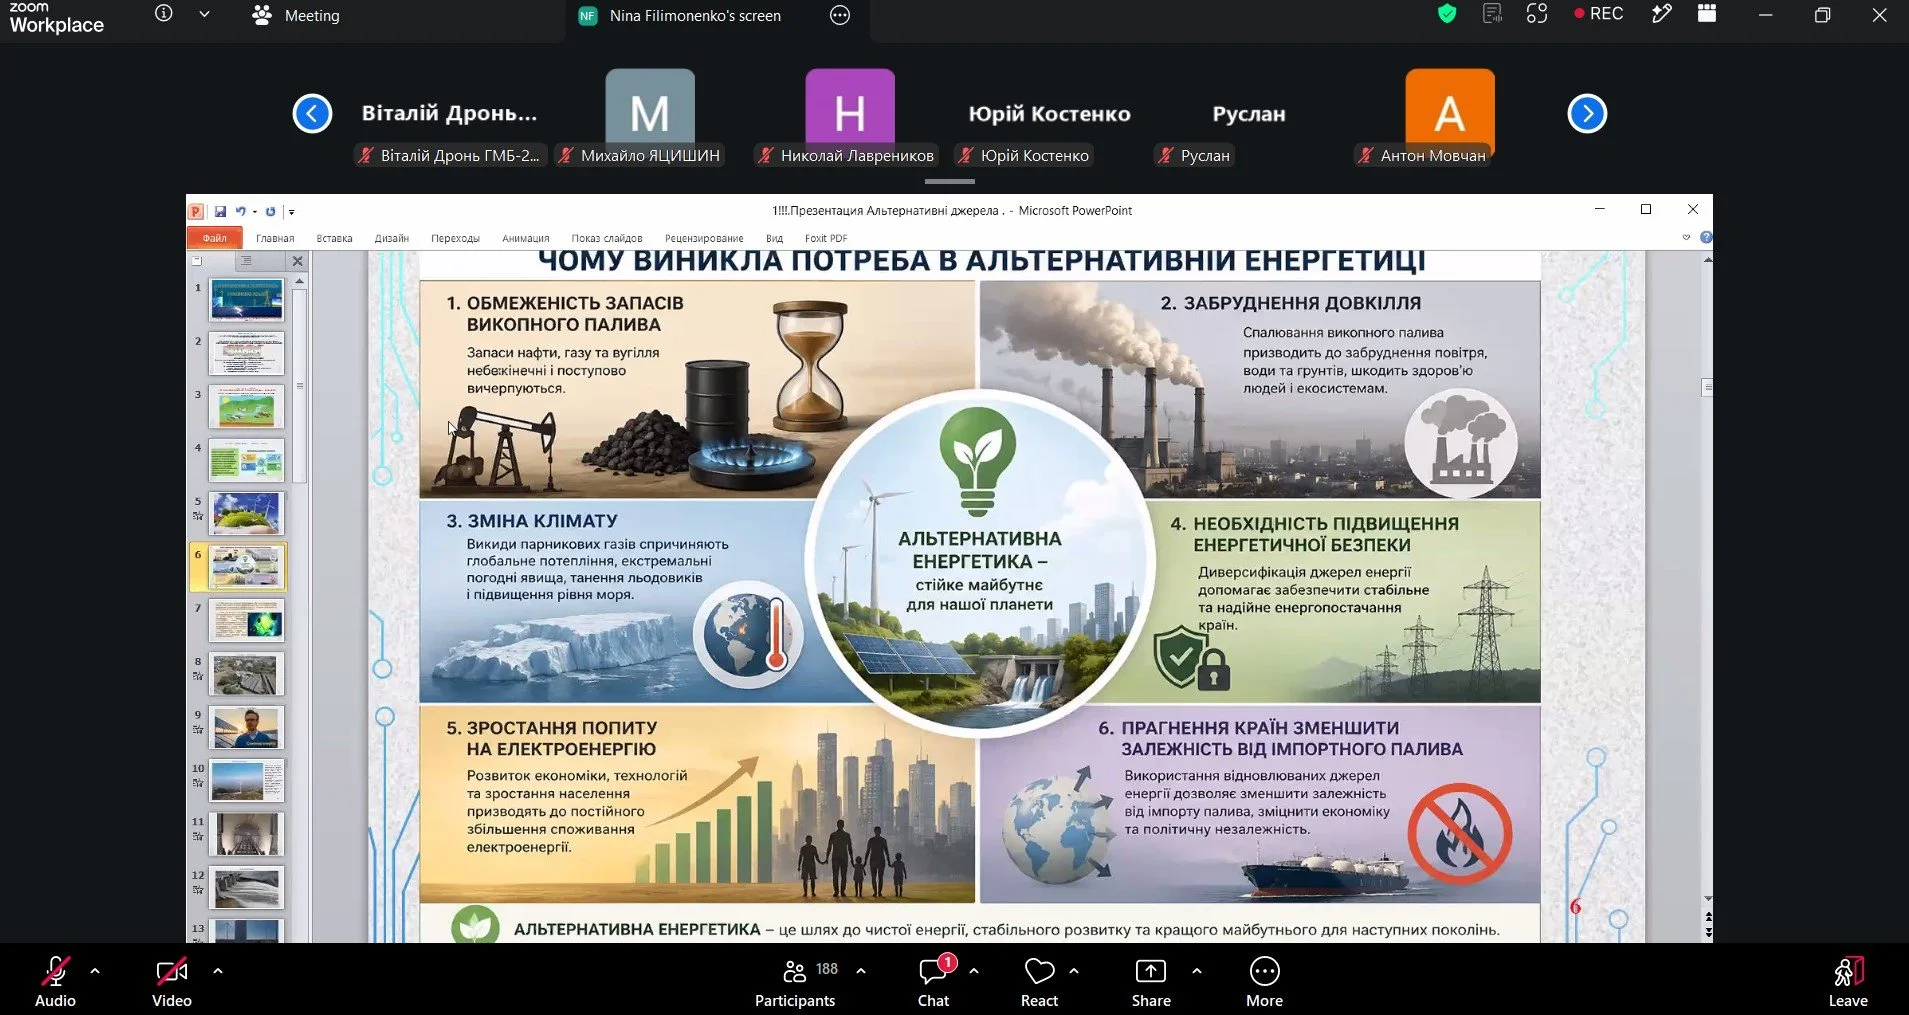Expand the Participants options caret
The width and height of the screenshot is (1909, 1015).
point(861,970)
